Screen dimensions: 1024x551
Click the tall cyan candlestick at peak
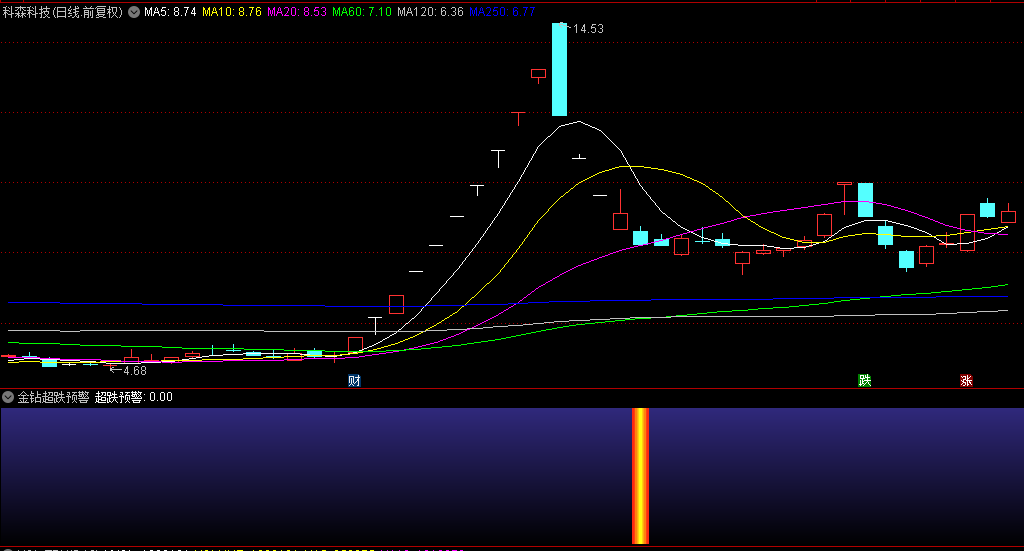pos(559,69)
